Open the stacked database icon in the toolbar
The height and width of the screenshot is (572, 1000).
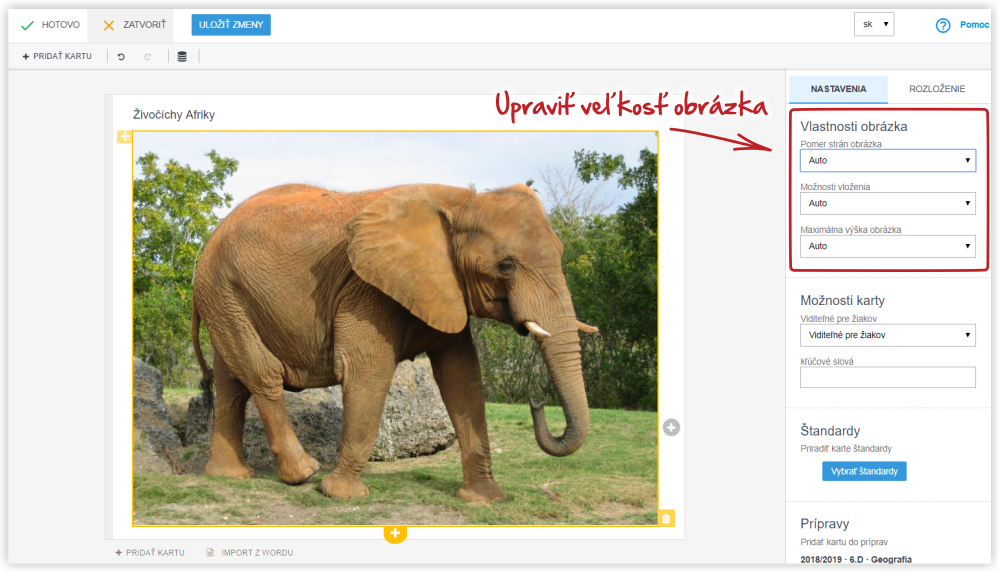182,57
